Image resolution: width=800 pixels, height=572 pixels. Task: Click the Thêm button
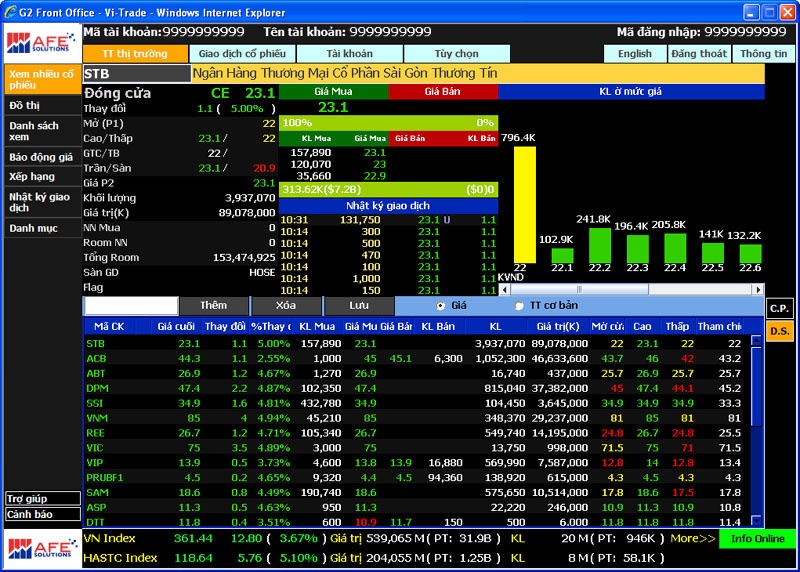tap(213, 306)
